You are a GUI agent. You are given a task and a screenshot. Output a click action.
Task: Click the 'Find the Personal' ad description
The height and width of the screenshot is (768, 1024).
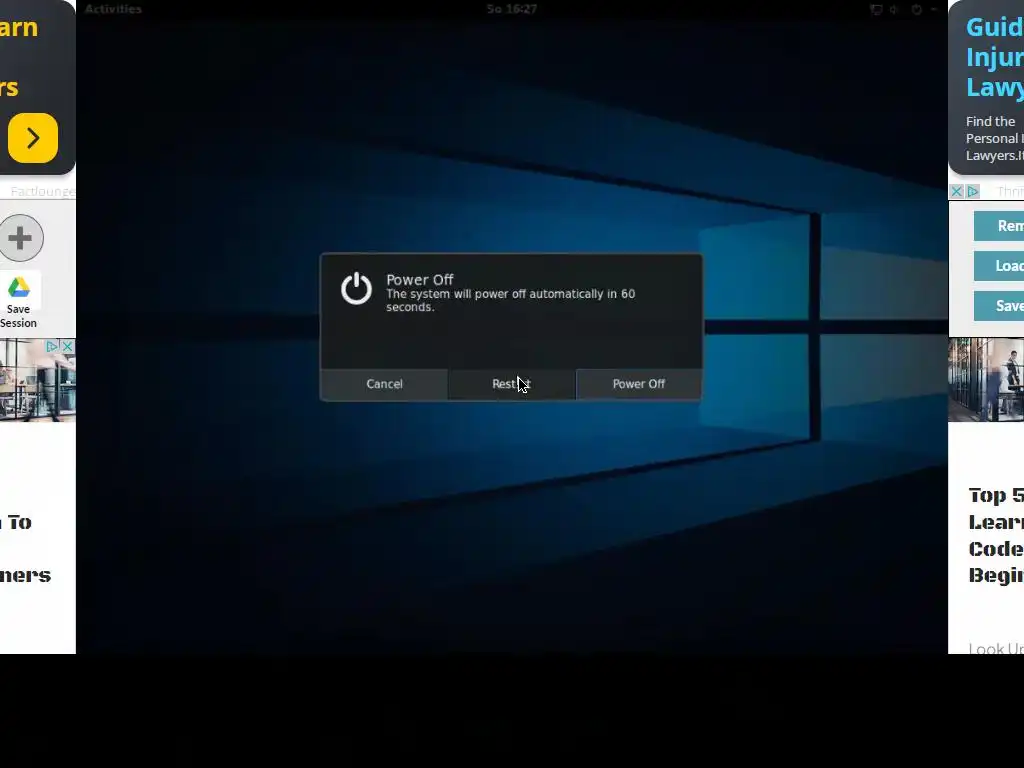click(x=995, y=138)
